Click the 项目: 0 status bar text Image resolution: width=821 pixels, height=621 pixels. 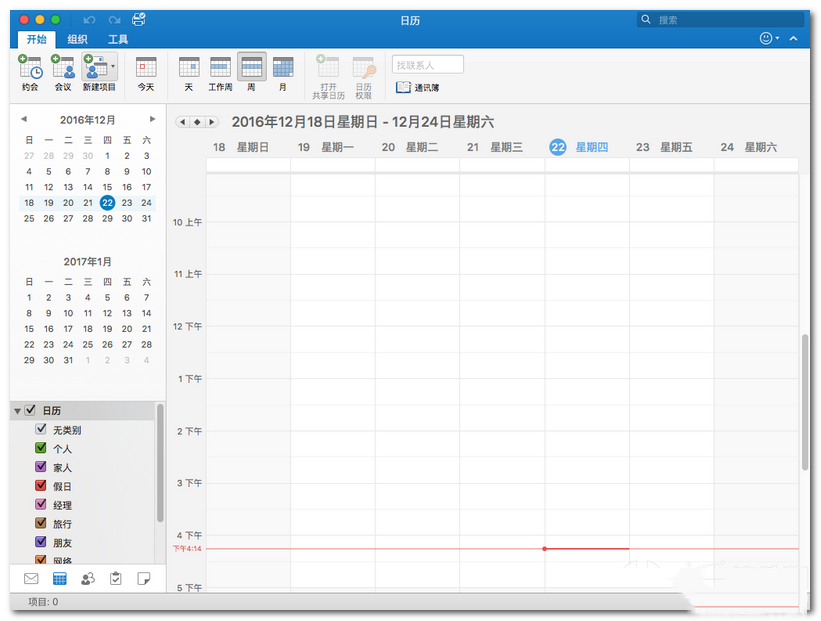pos(43,602)
